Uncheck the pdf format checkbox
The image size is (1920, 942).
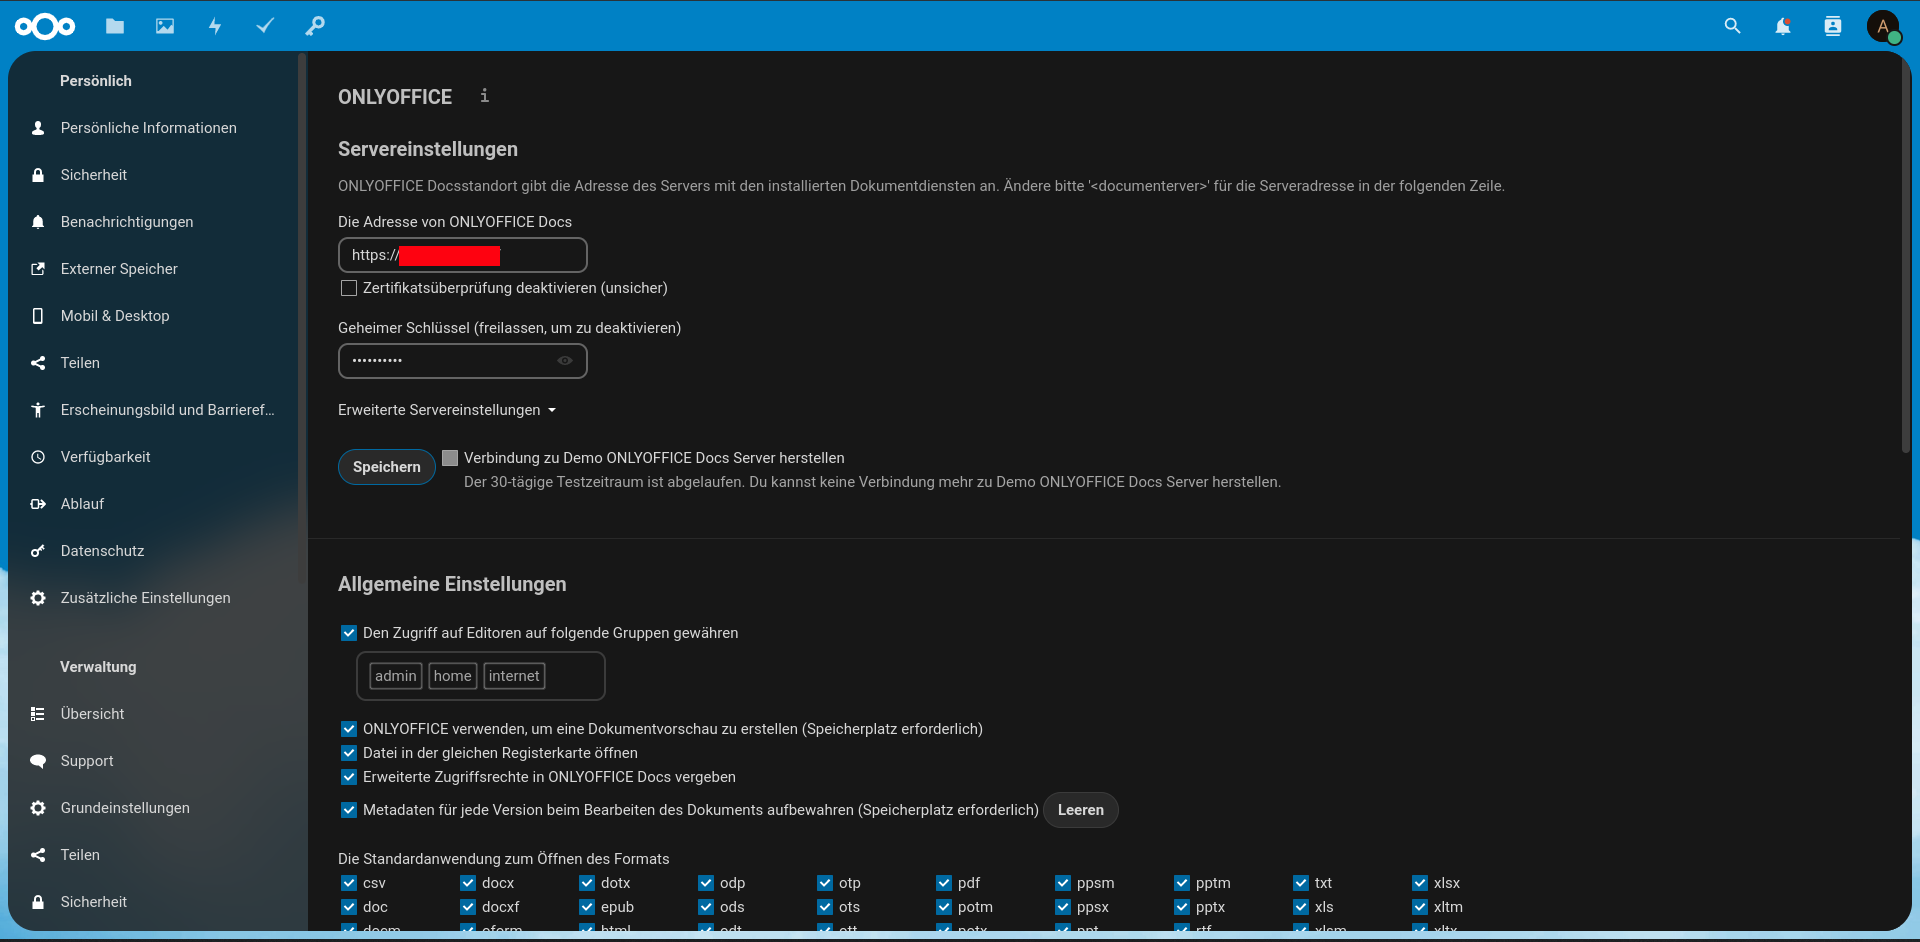944,883
